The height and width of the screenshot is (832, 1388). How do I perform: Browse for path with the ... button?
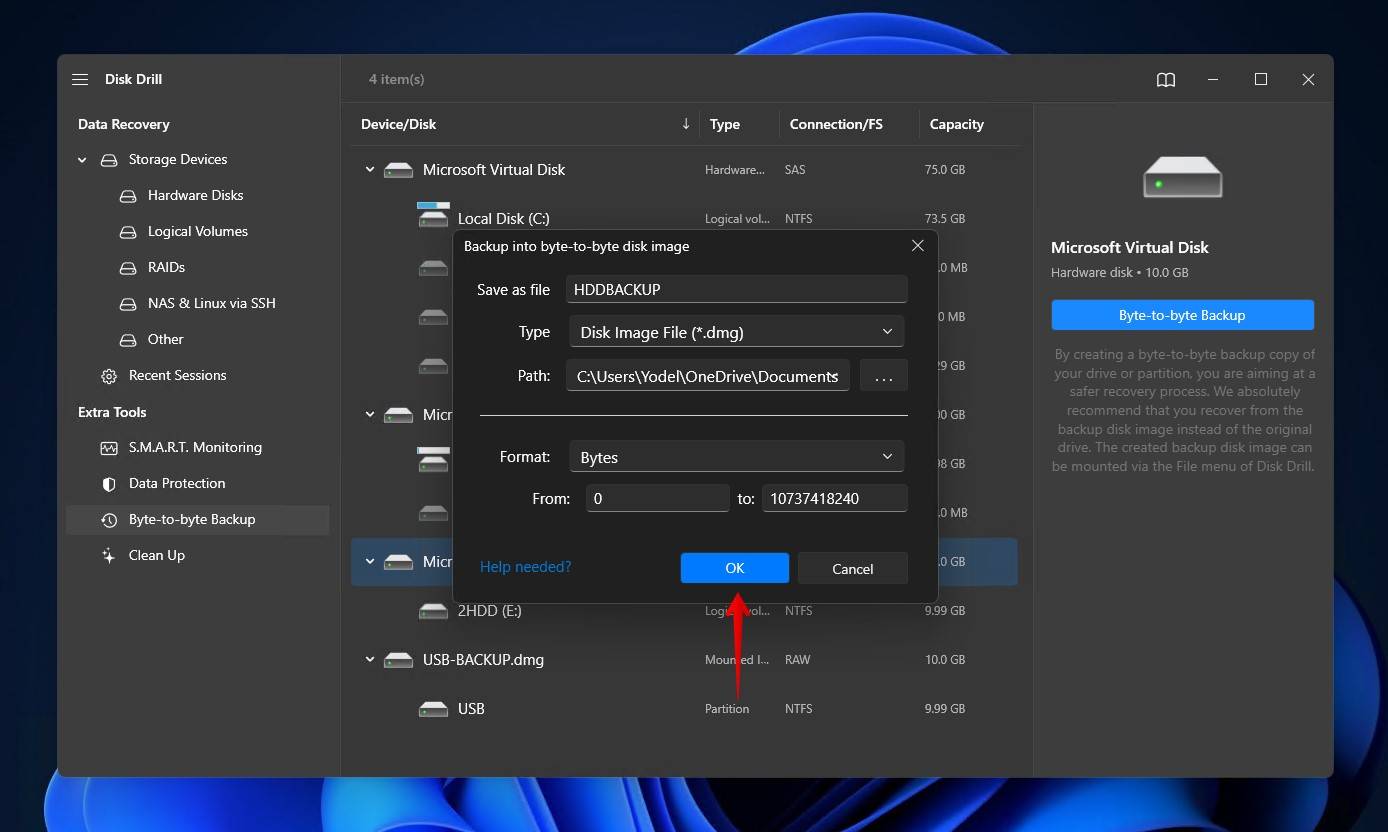[x=883, y=377]
